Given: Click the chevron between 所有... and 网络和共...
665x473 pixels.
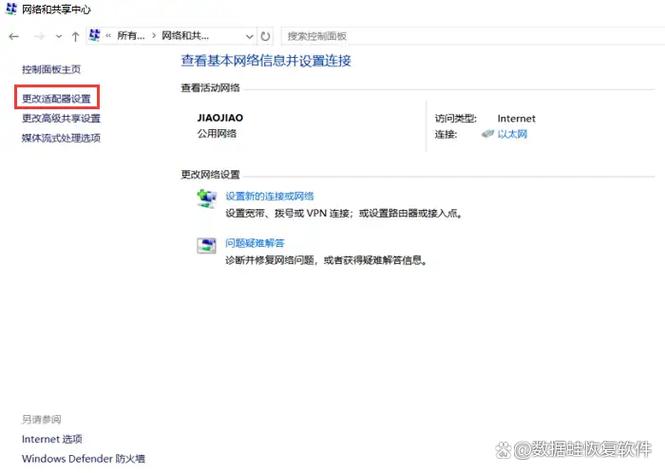Looking at the screenshot, I should (154, 36).
